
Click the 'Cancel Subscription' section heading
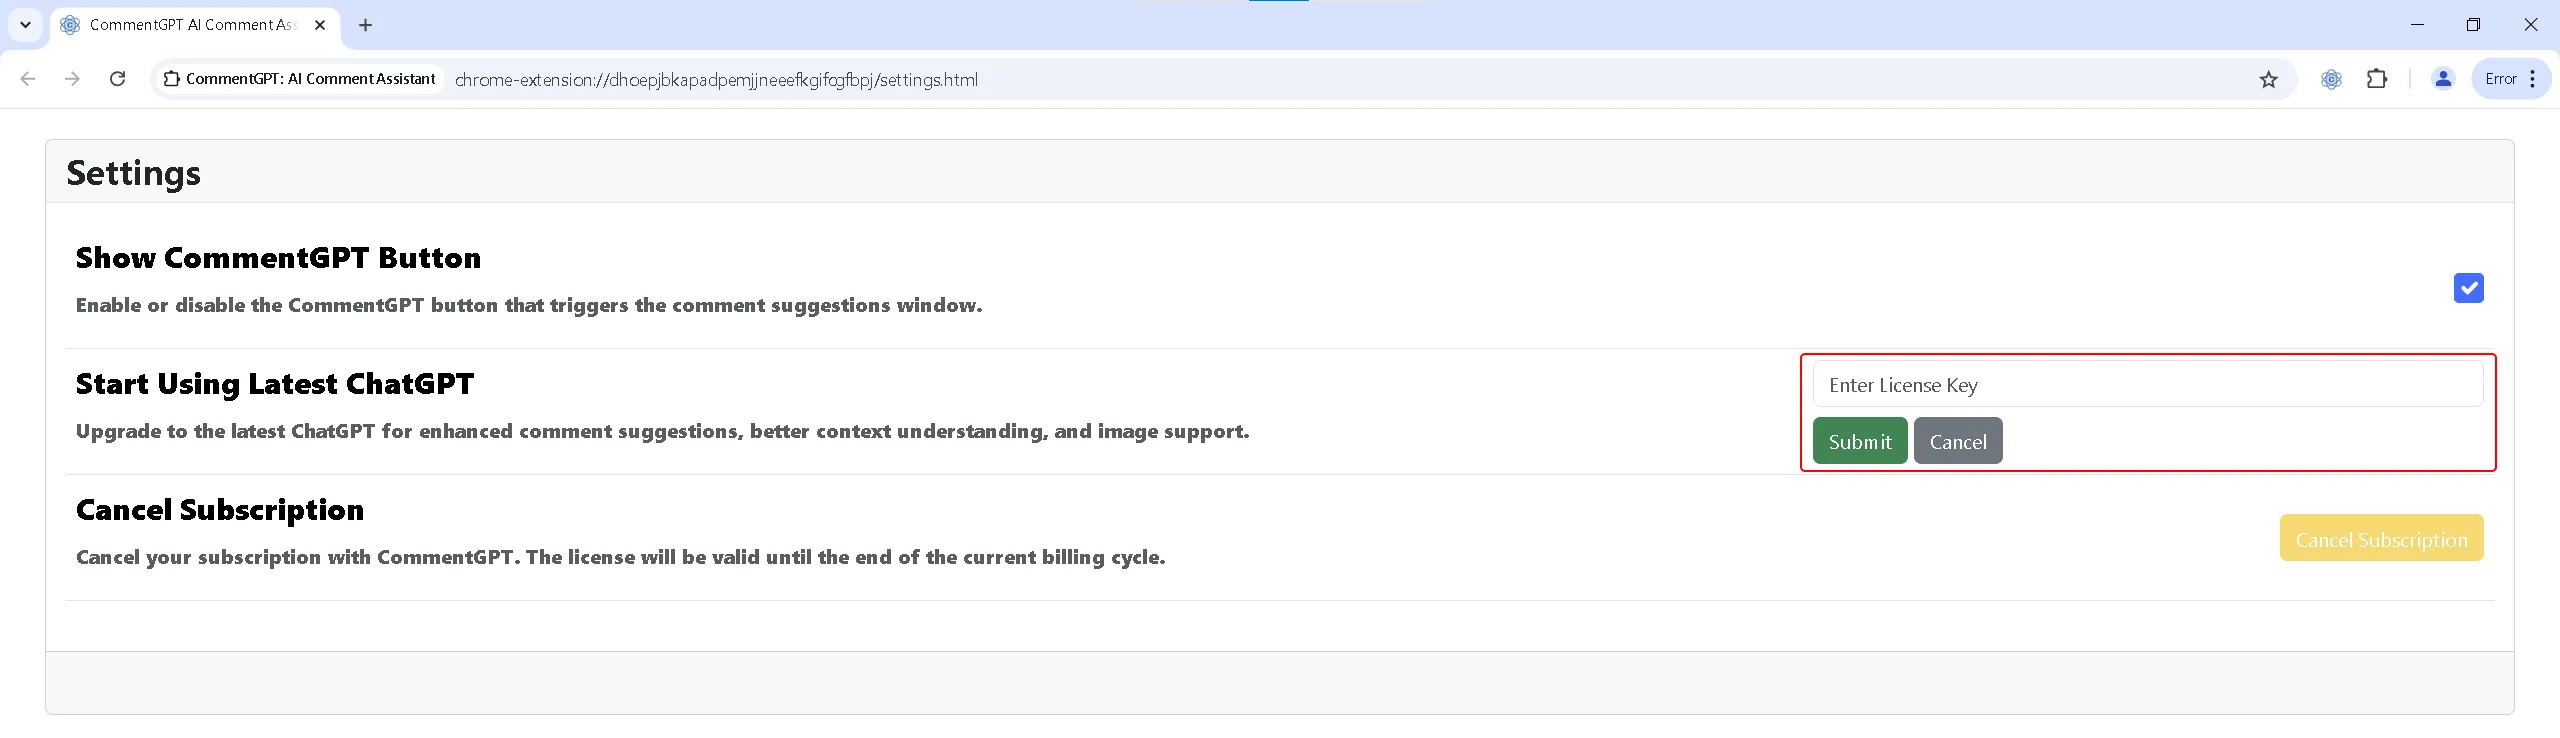220,510
